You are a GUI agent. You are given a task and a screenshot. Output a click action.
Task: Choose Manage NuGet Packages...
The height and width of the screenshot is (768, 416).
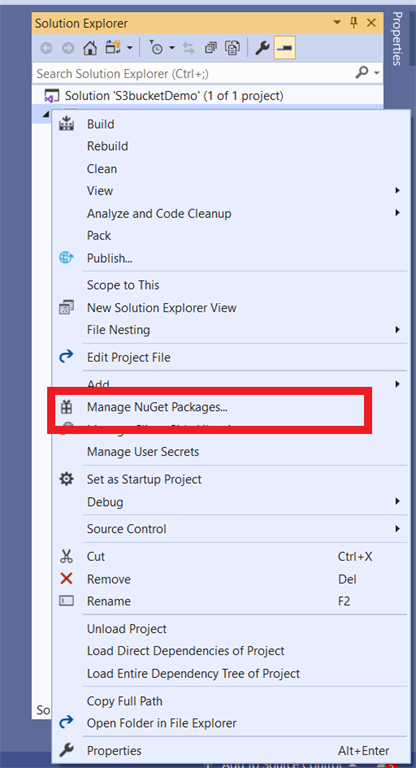pos(157,407)
